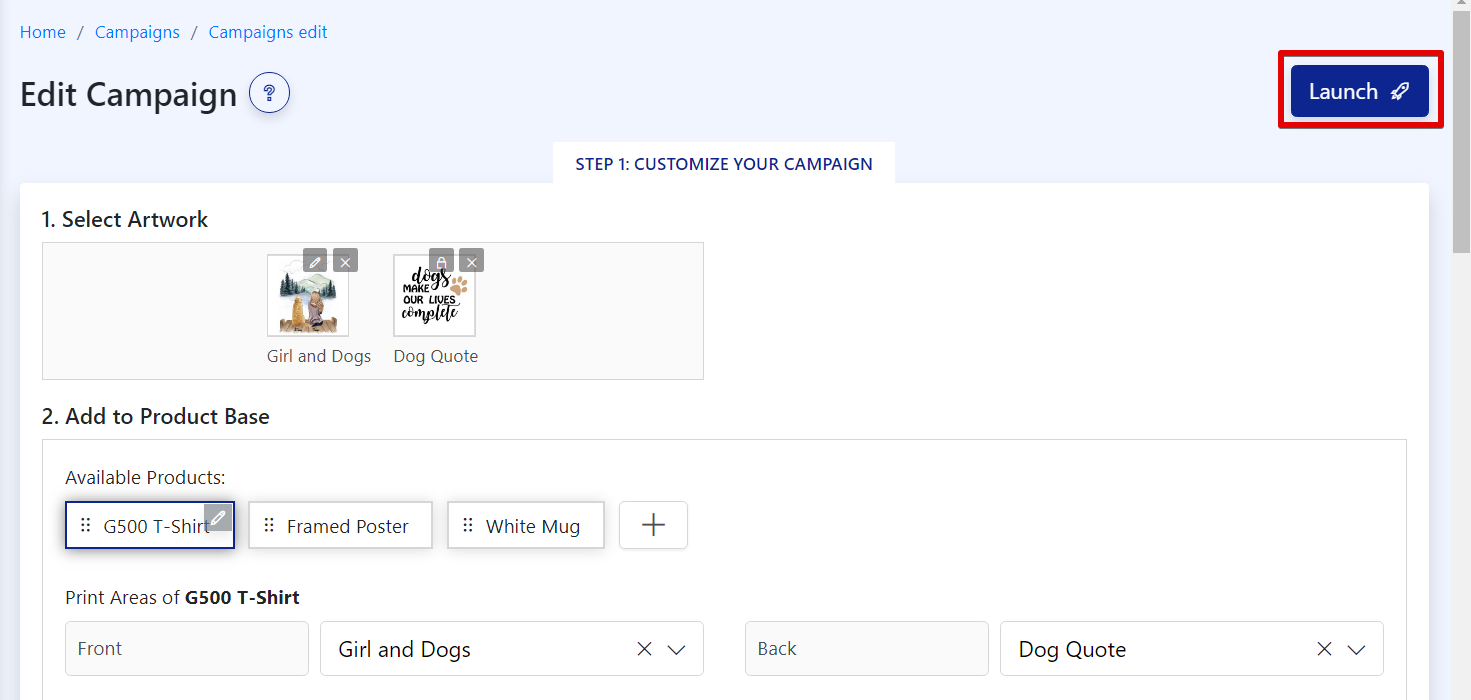Screen dimensions: 1471x700
Task: Add a new product with plus button
Action: 653,525
